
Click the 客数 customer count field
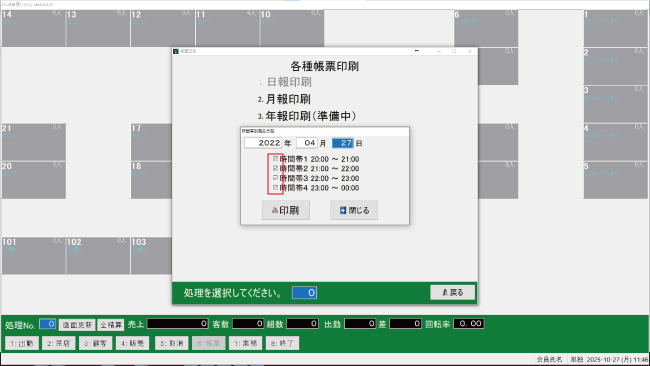click(x=248, y=324)
